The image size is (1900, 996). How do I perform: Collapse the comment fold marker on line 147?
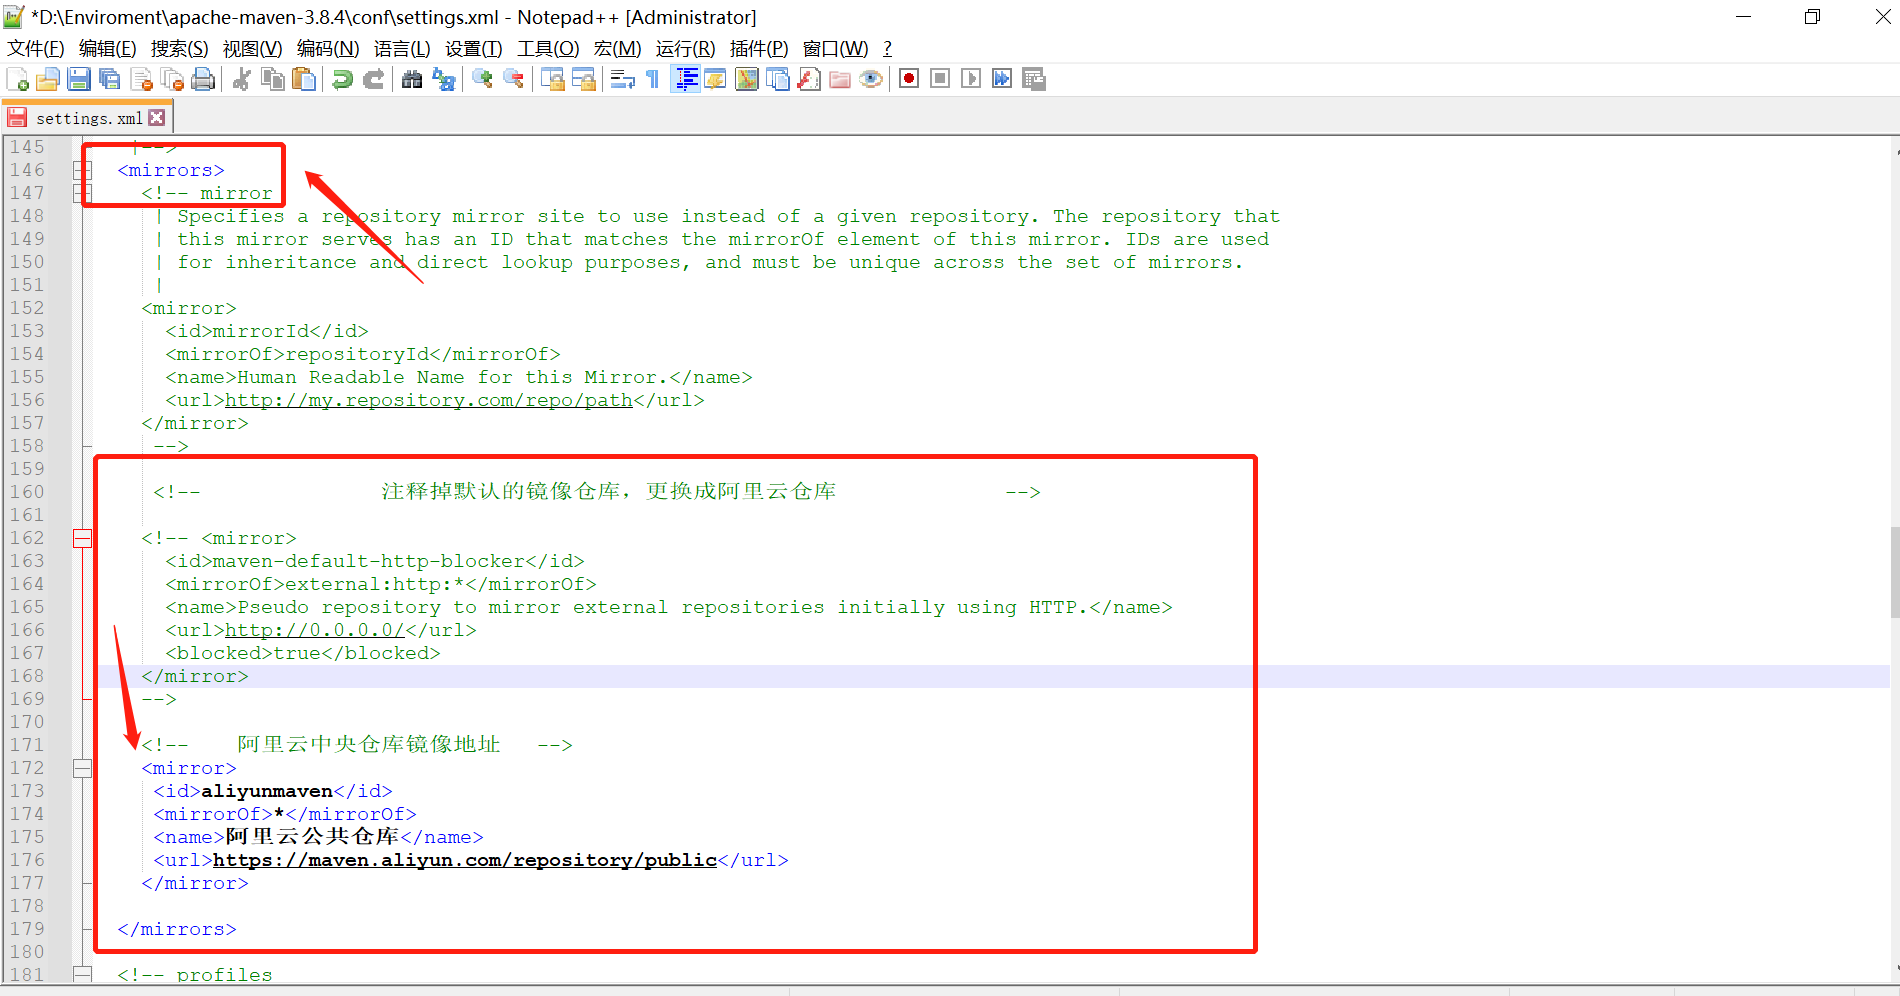point(82,193)
